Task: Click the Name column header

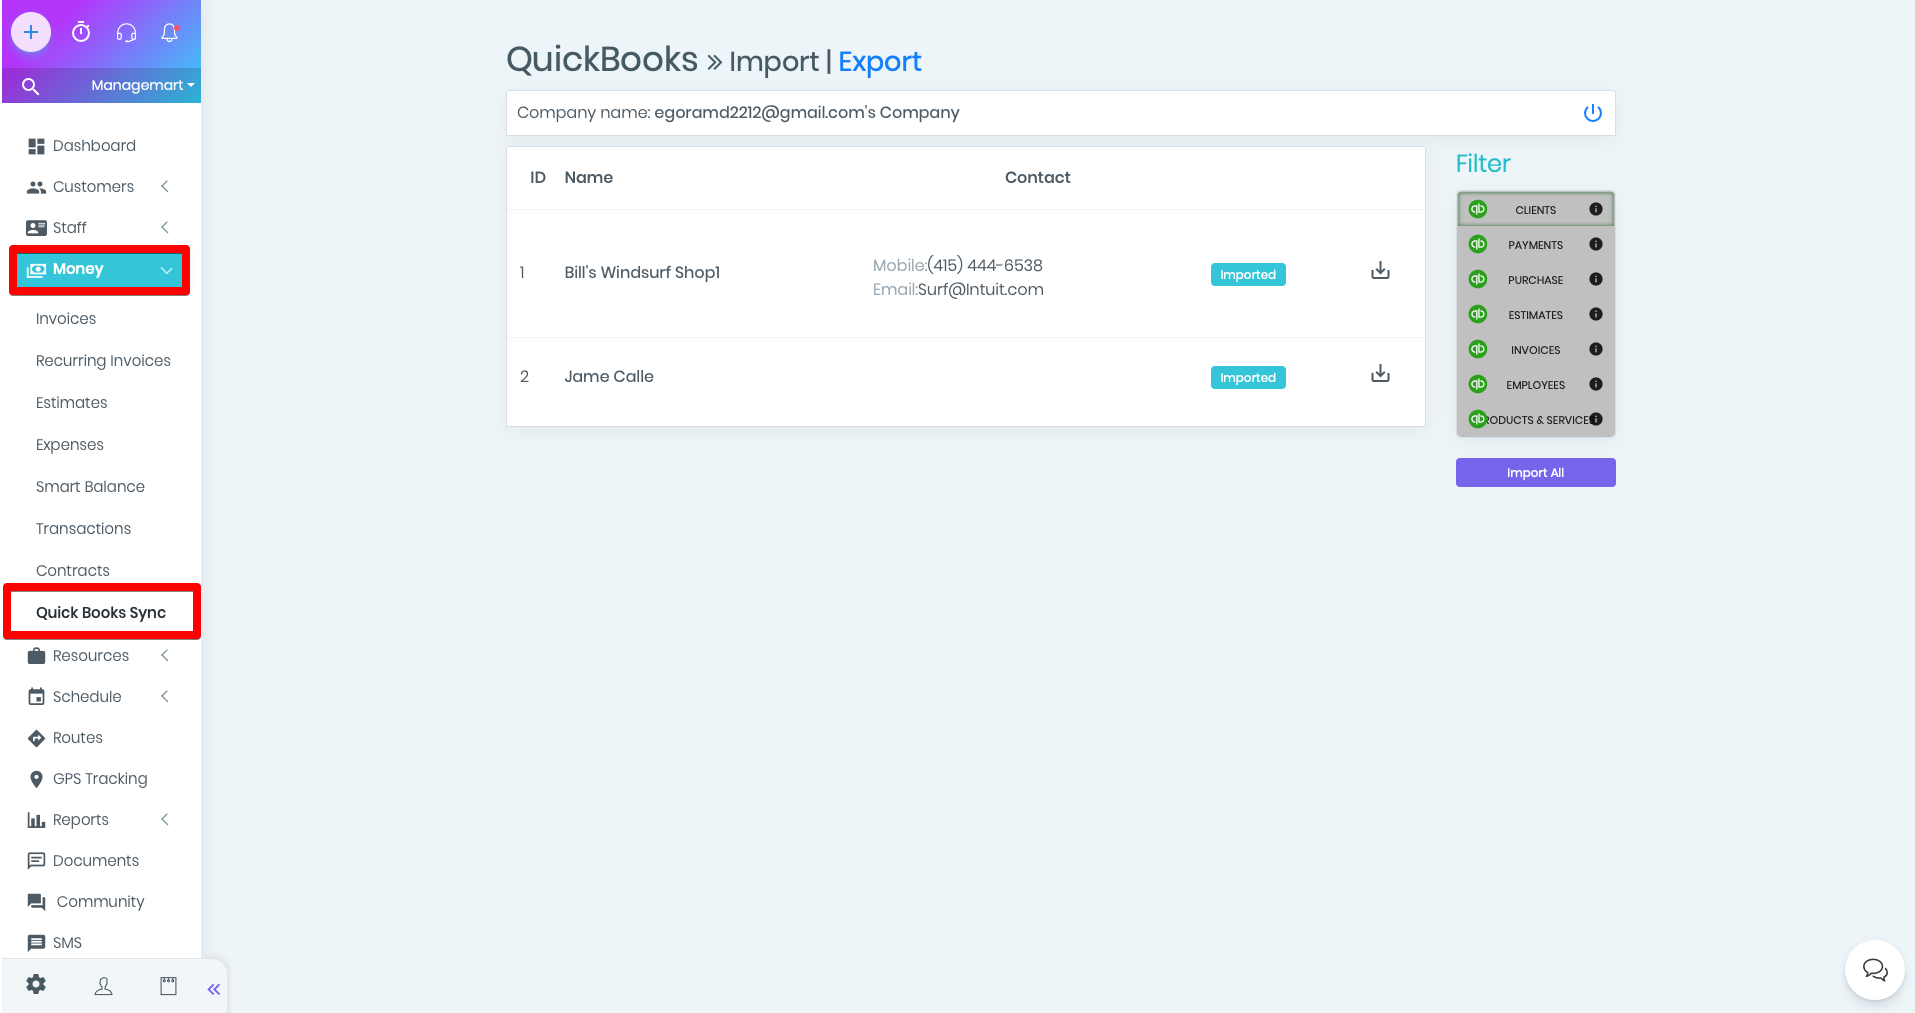Action: (589, 178)
